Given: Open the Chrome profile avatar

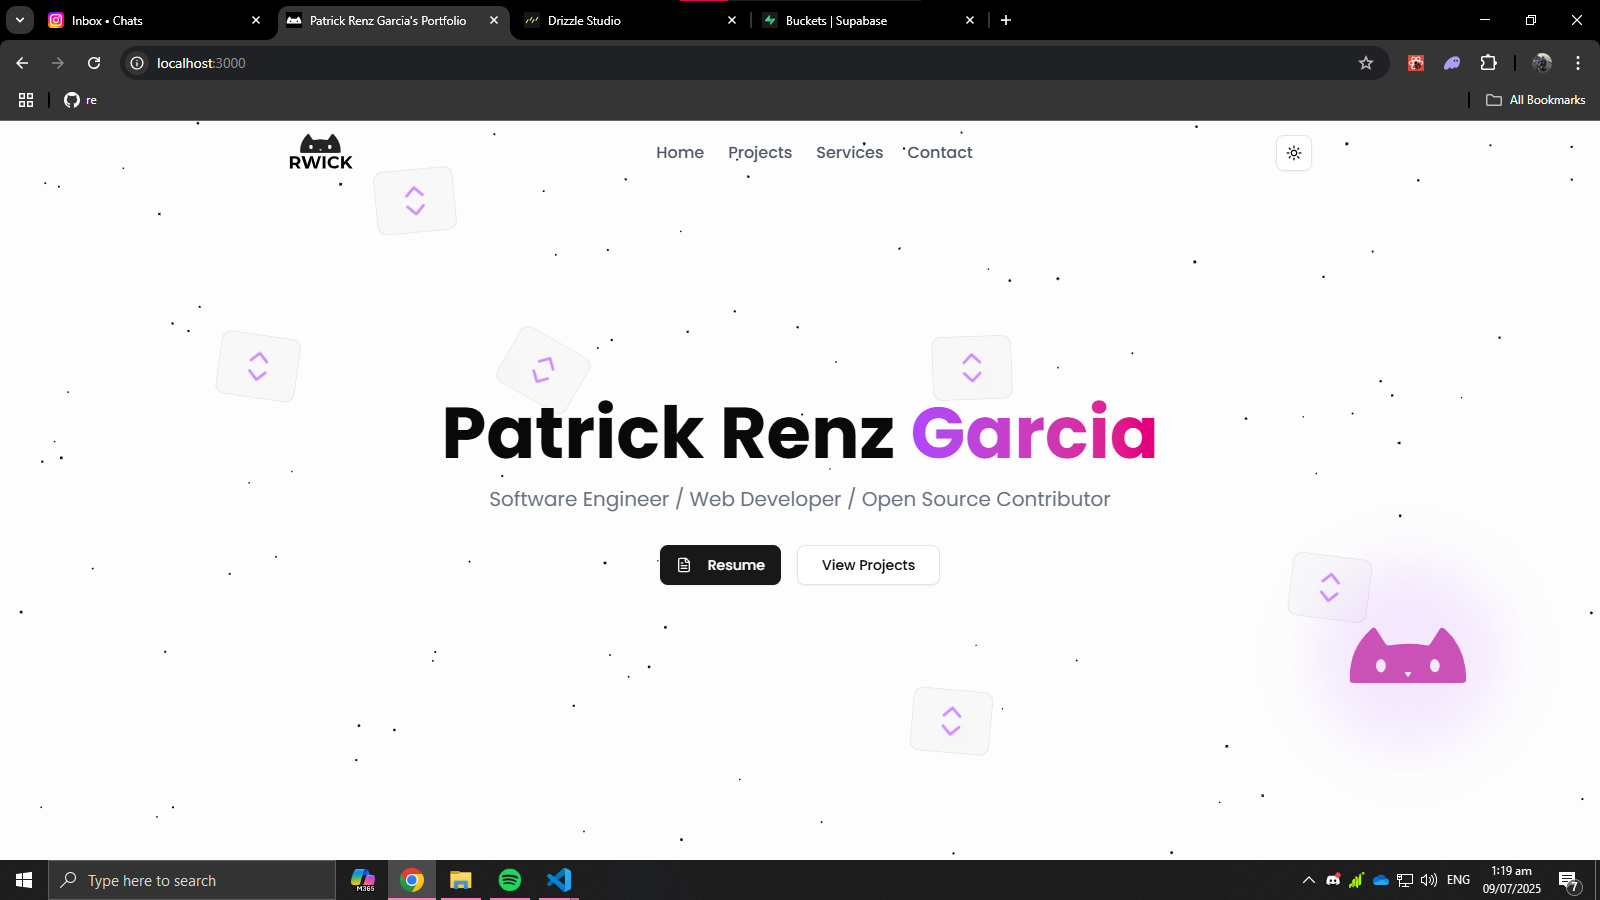Looking at the screenshot, I should pyautogui.click(x=1542, y=63).
